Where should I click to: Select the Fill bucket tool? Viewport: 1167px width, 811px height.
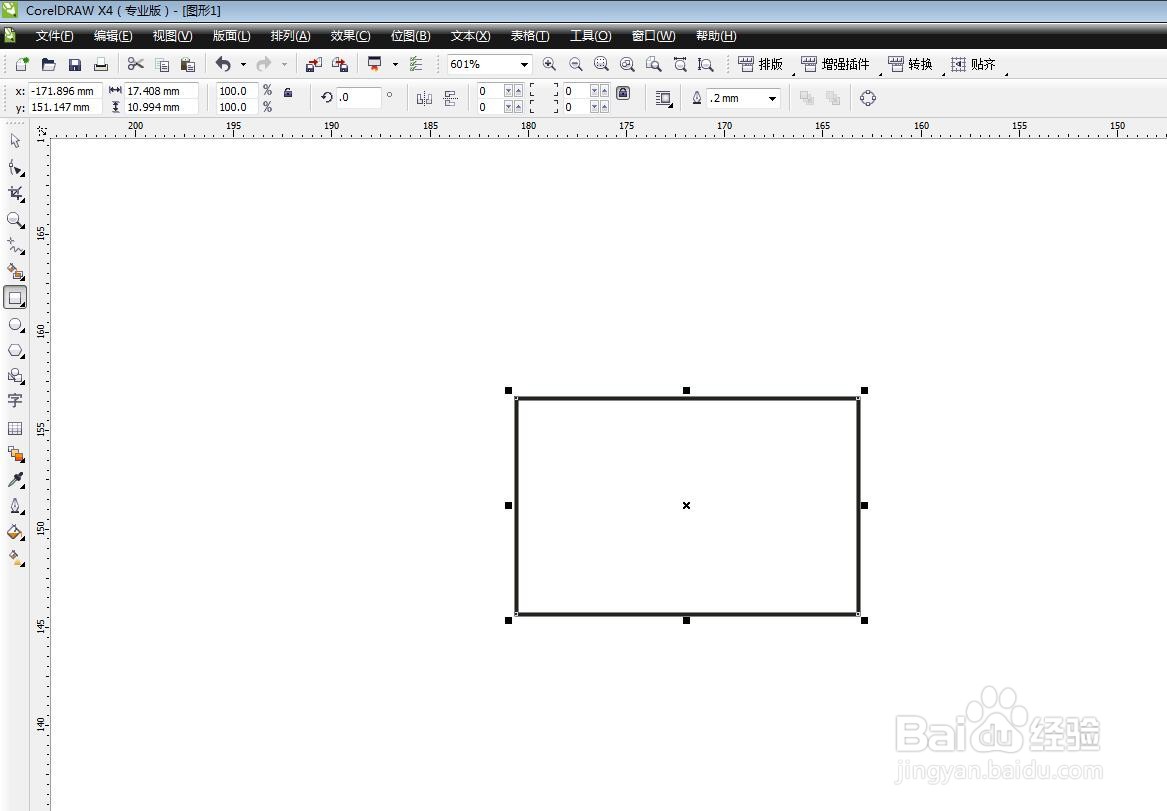coord(15,532)
